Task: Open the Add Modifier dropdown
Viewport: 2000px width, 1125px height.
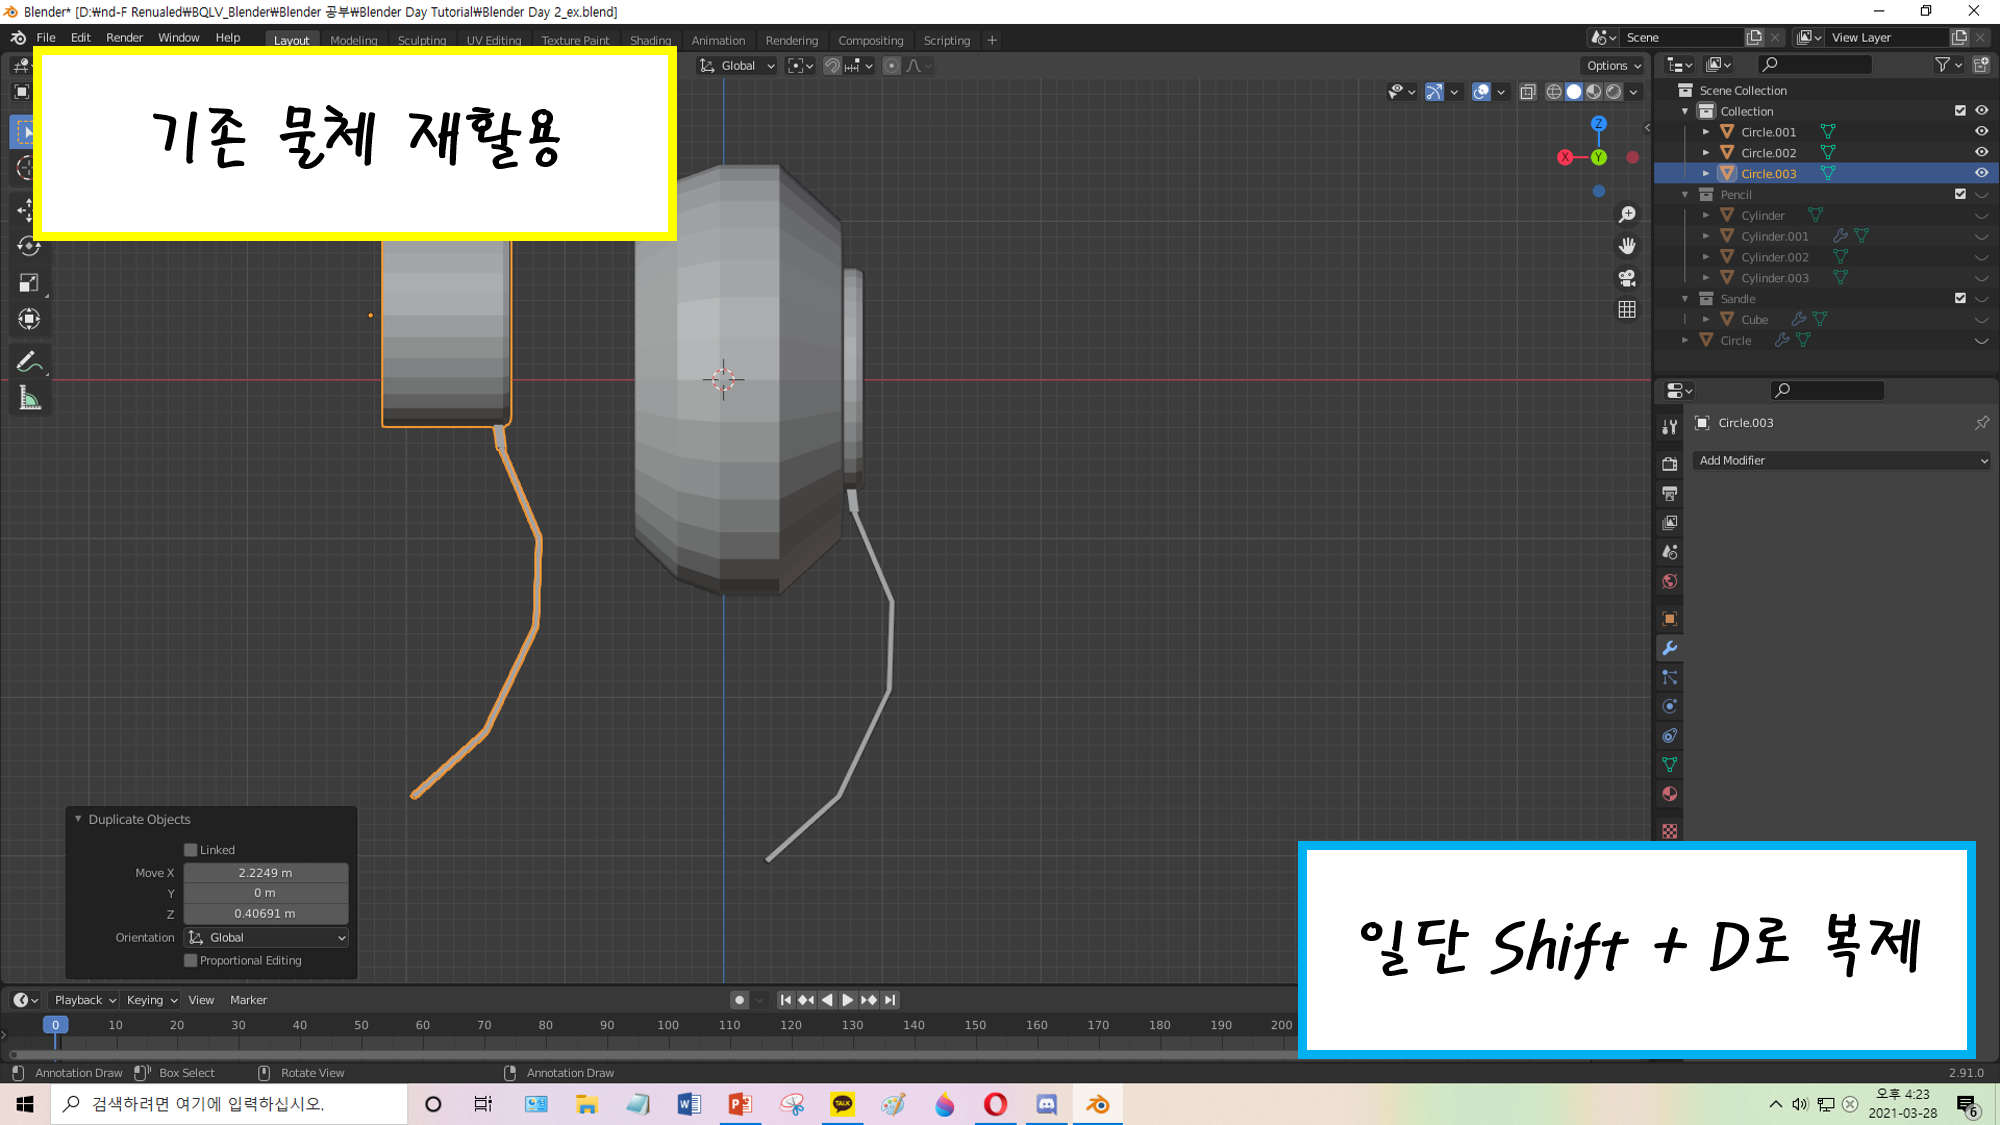Action: [1841, 460]
